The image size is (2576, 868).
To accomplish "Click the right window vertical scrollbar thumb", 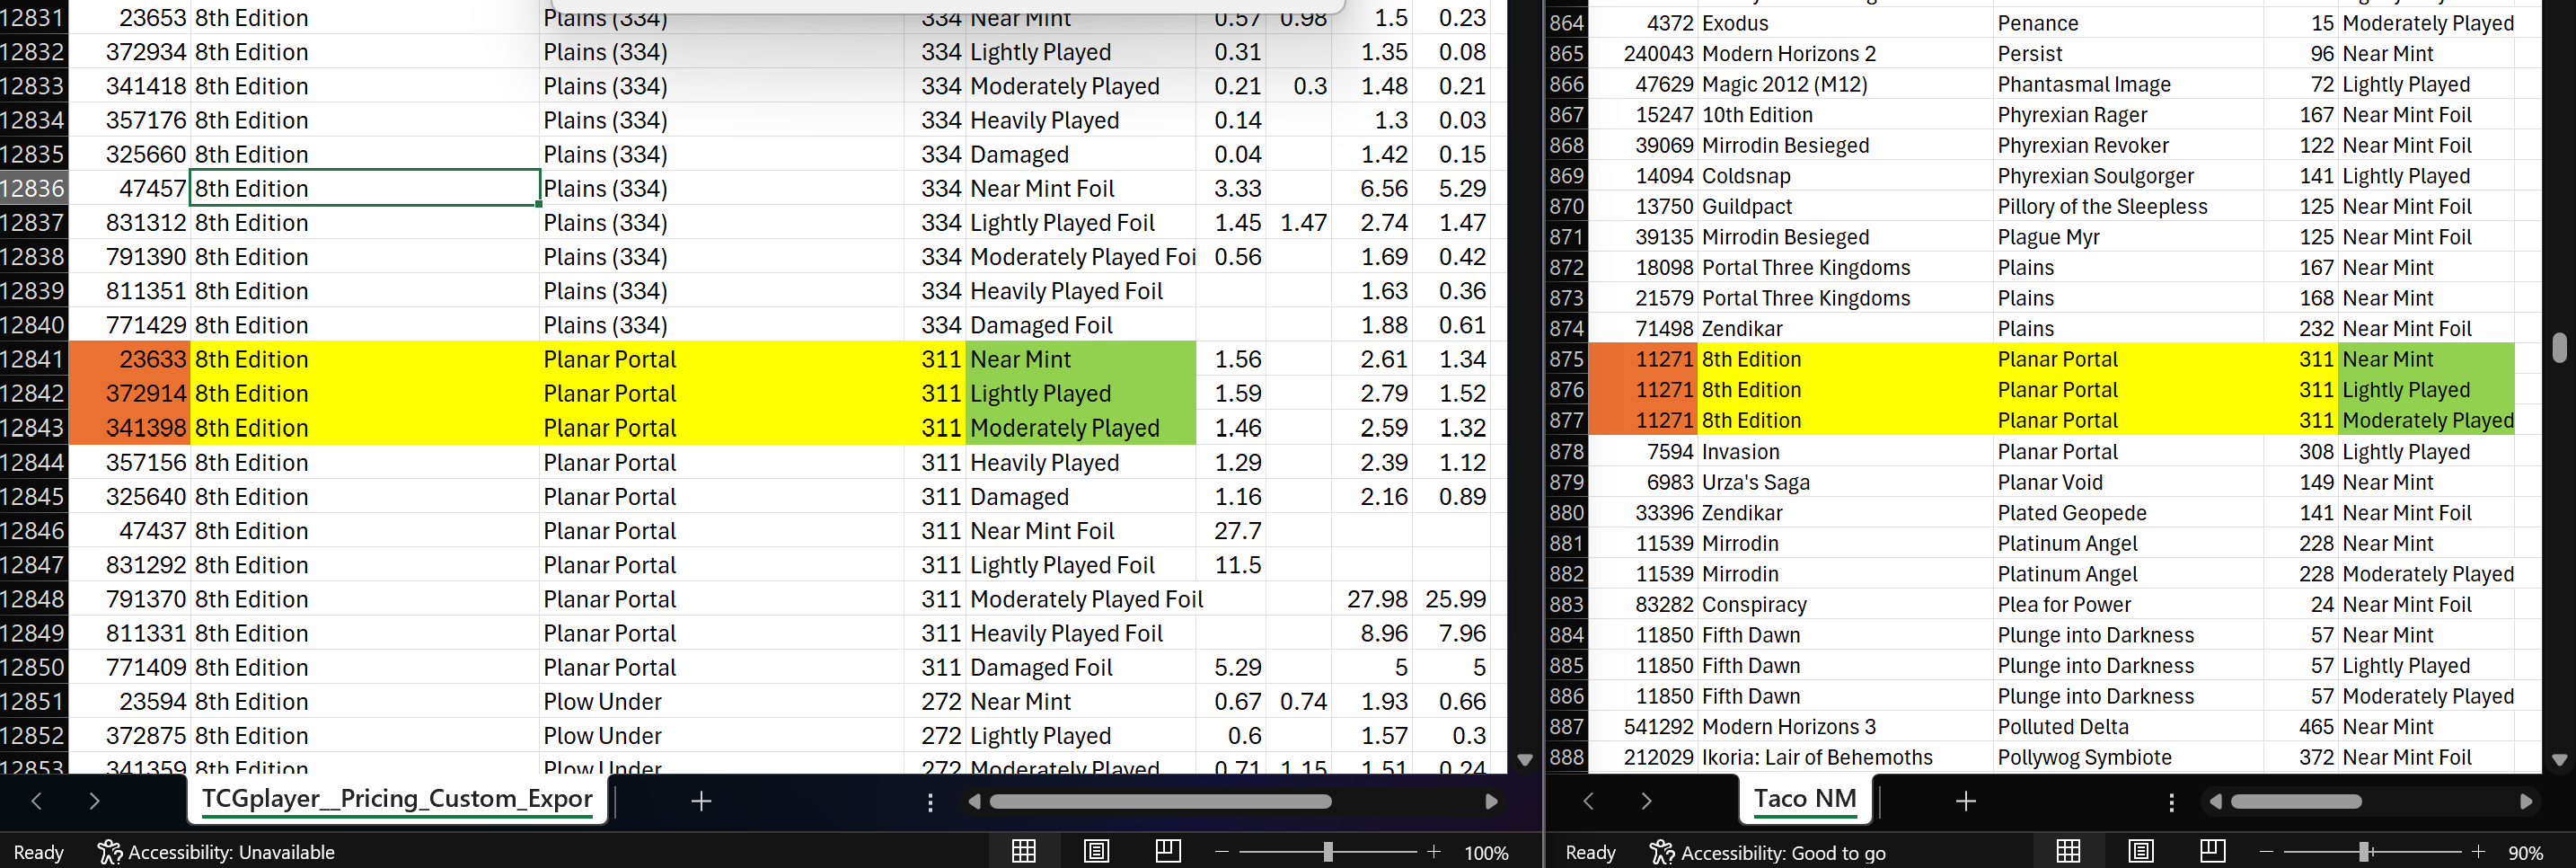I will (2559, 347).
